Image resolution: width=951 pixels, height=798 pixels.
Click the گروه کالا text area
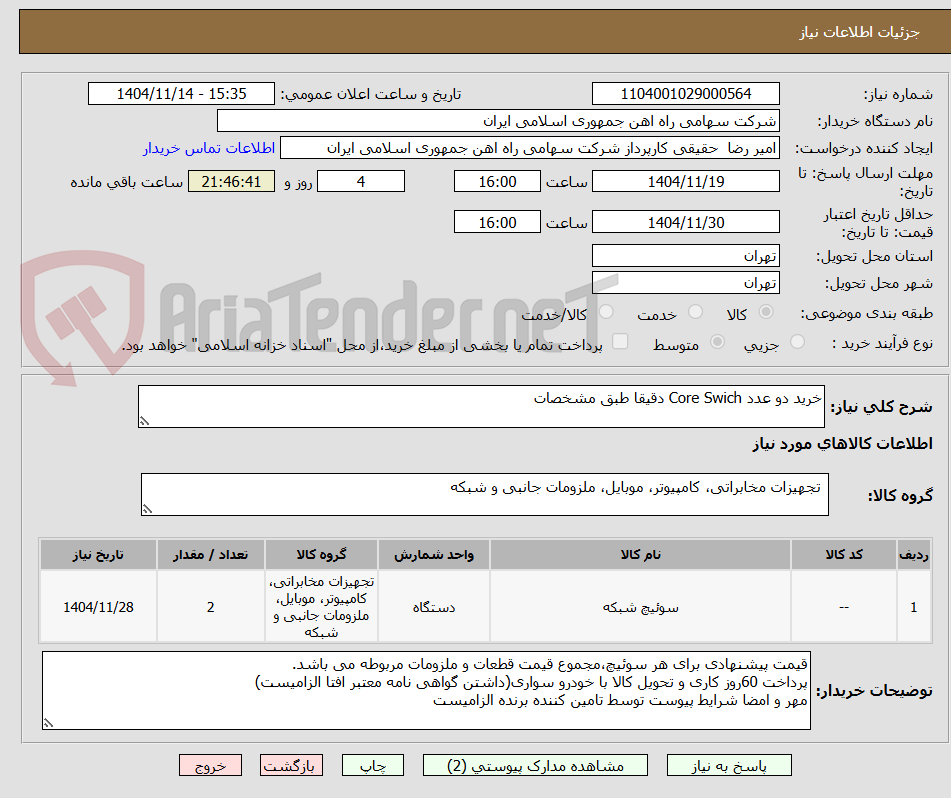pos(485,495)
